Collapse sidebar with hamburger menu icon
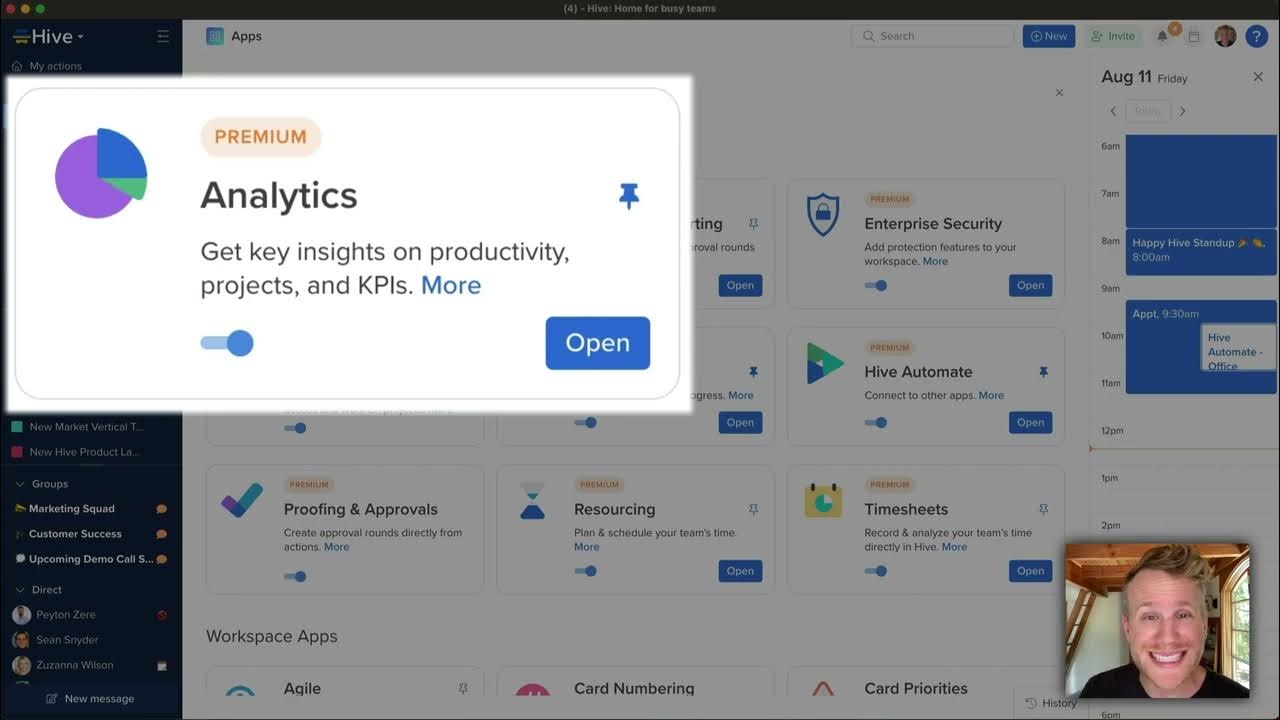 pyautogui.click(x=163, y=37)
